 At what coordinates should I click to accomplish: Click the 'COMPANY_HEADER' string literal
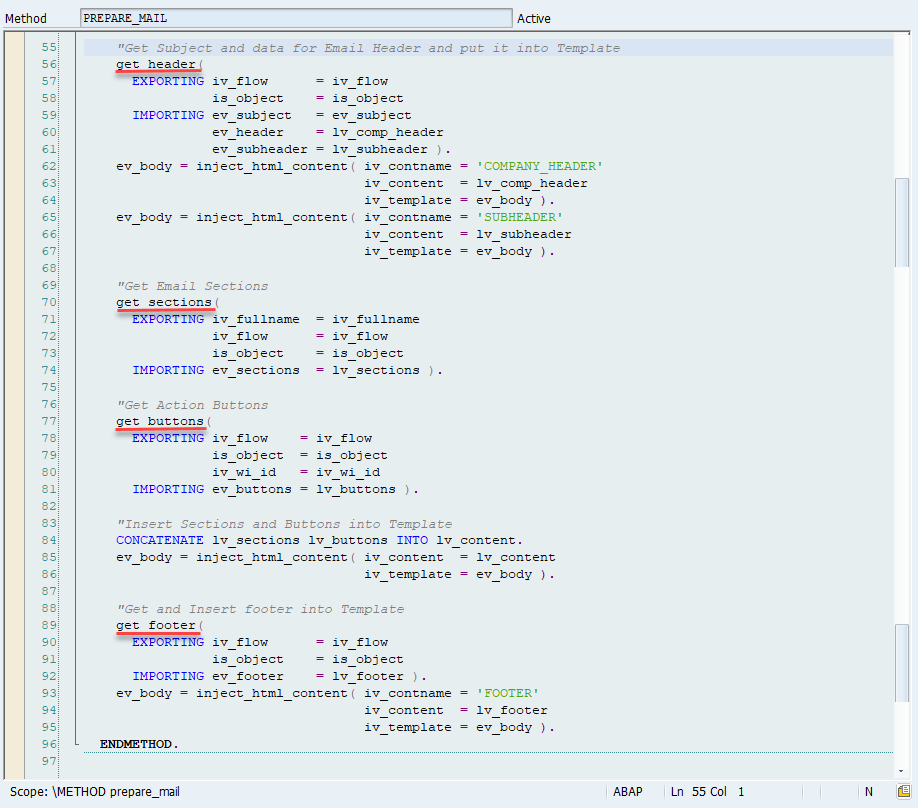coord(539,166)
